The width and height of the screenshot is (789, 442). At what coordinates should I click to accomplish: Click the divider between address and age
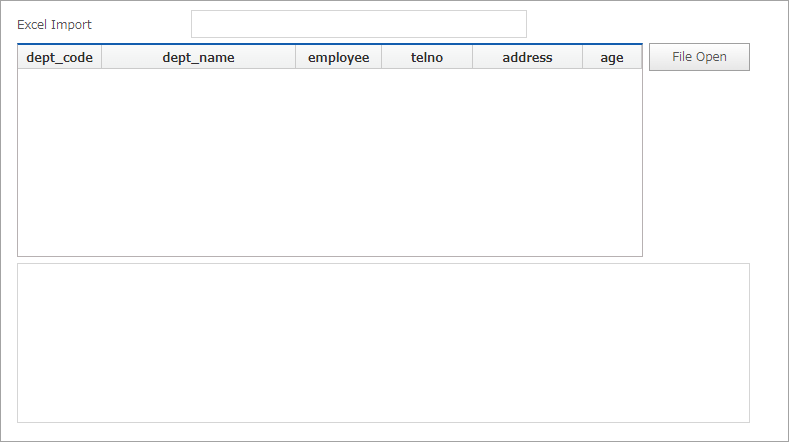tap(582, 58)
